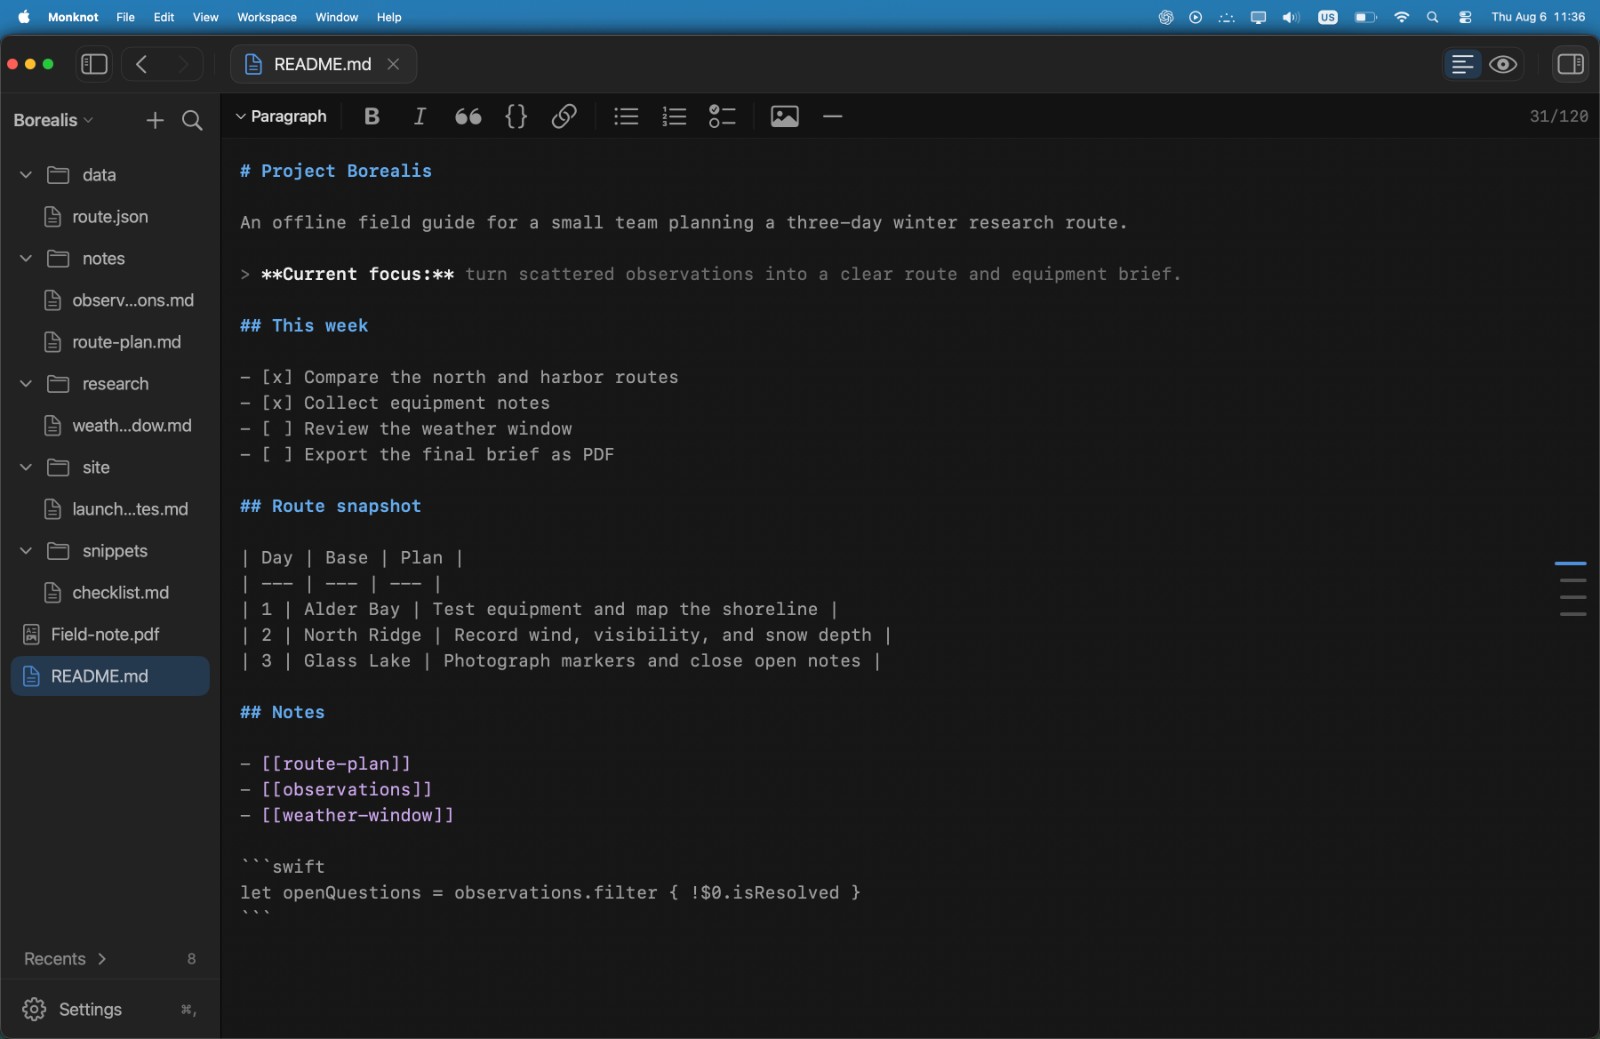The image size is (1600, 1039).
Task: Insert a task checklist
Action: (722, 116)
